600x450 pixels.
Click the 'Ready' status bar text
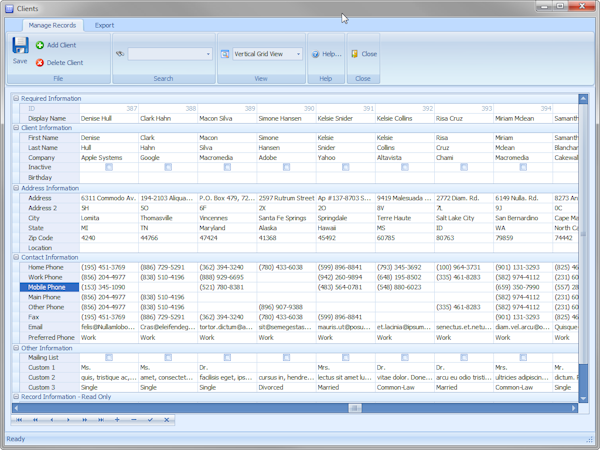(x=16, y=439)
